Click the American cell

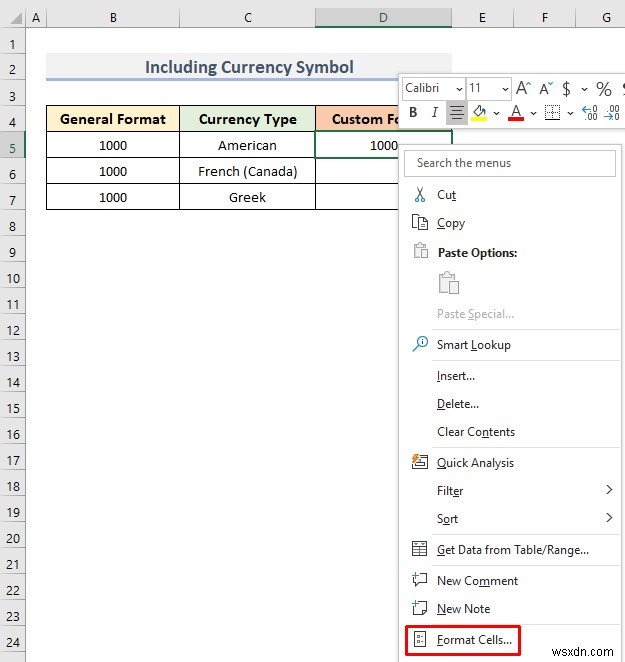(247, 145)
